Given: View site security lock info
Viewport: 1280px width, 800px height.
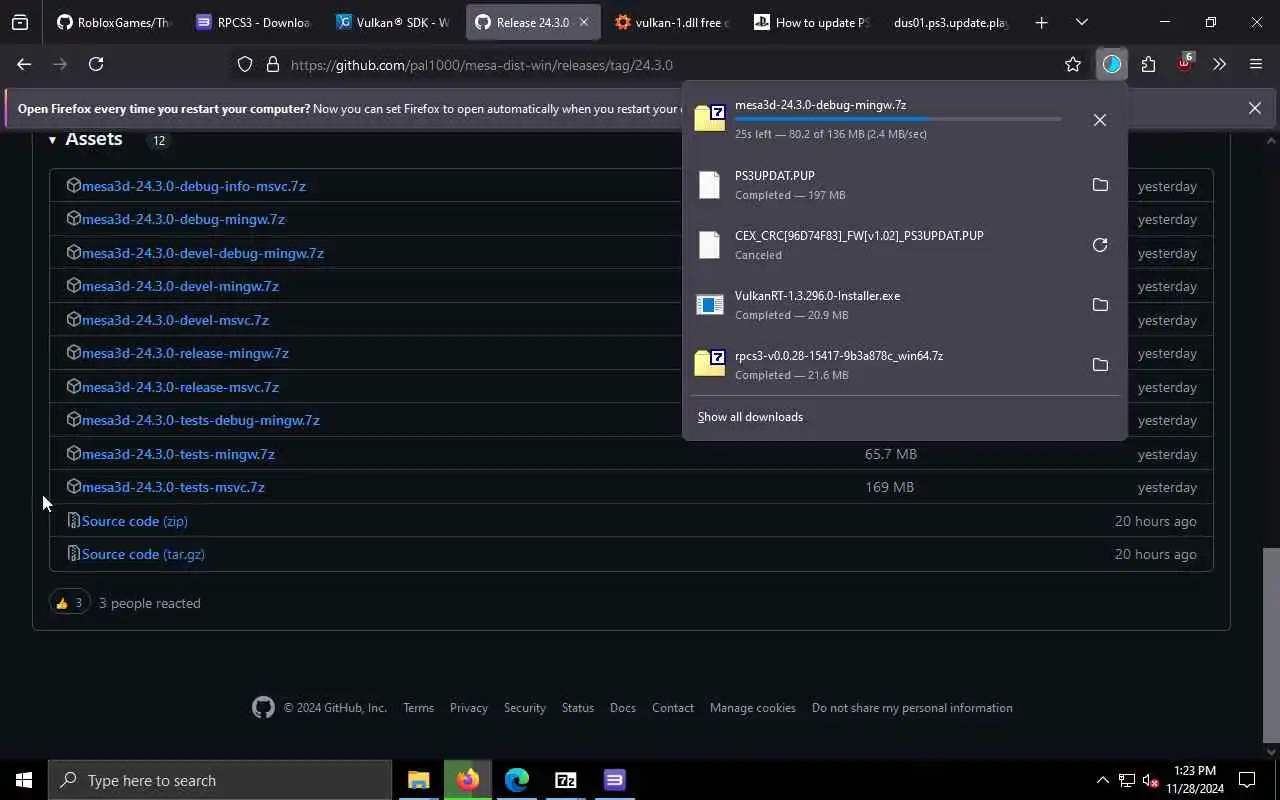Looking at the screenshot, I should tap(272, 64).
